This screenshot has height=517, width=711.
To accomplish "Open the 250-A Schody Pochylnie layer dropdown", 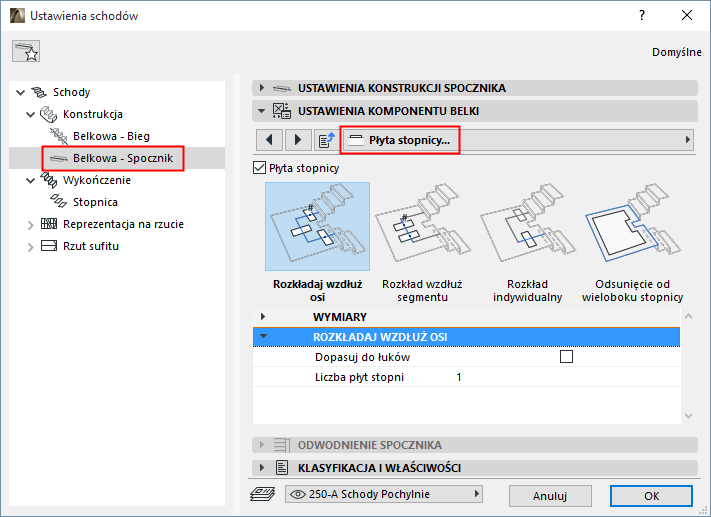I will pyautogui.click(x=384, y=494).
